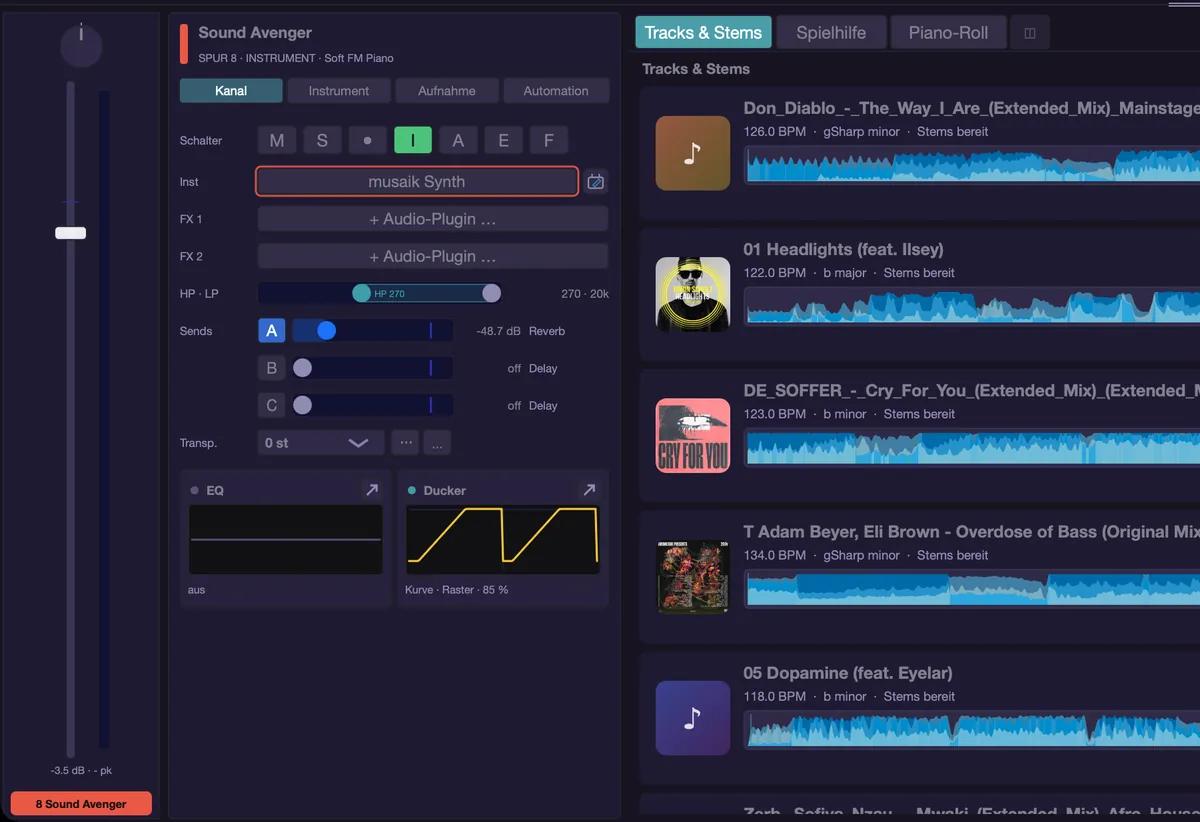Screen dimensions: 1200x822
Task: Select the Tracks & Stems tab
Action: [x=703, y=33]
